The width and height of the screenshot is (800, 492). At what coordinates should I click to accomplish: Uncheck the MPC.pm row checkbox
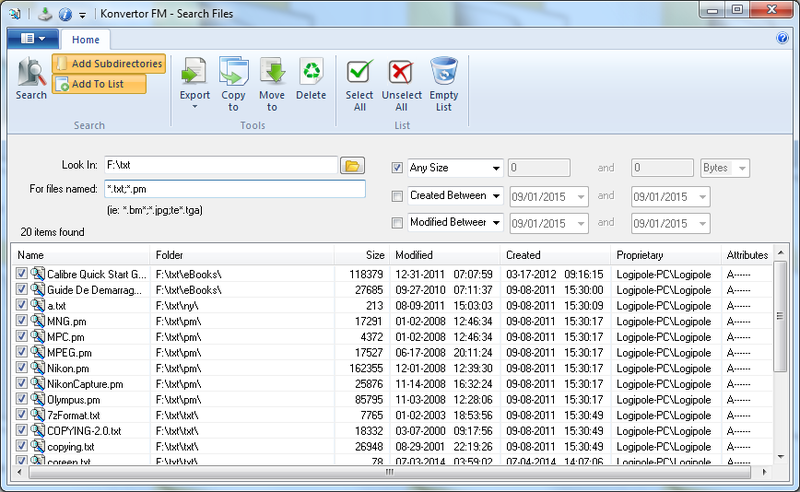pos(21,336)
